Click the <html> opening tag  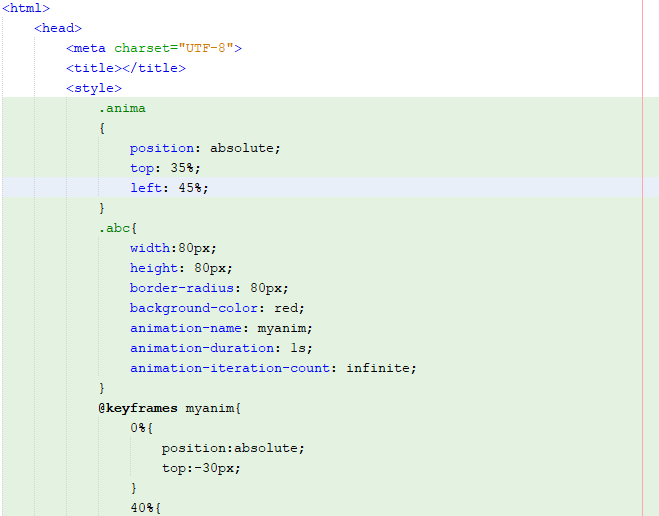pyautogui.click(x=26, y=8)
